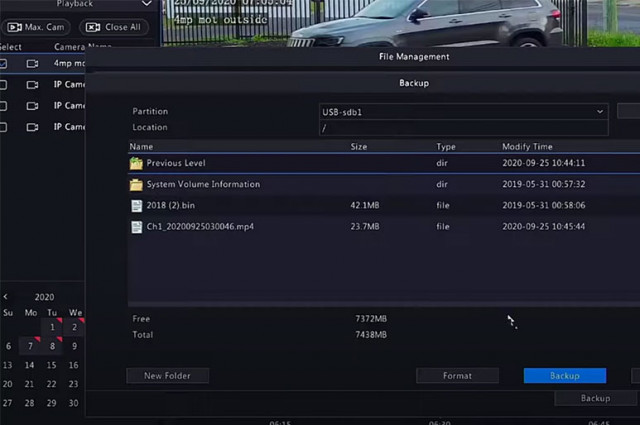Click modify time 2019-05-31 00:58:06
The height and width of the screenshot is (425, 640).
(x=544, y=205)
